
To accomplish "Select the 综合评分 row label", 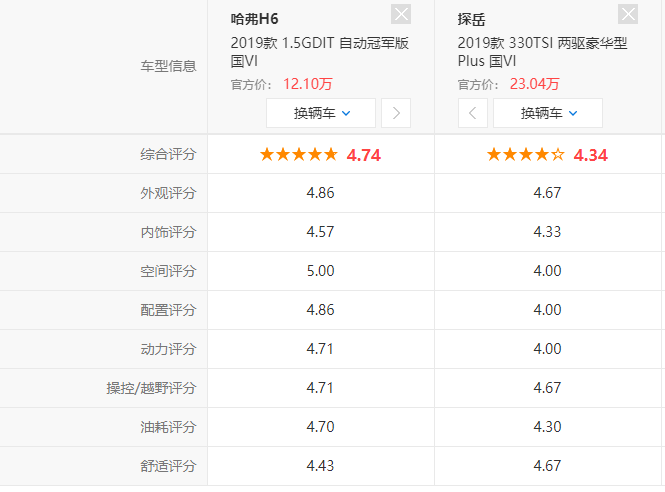I will pos(168,155).
